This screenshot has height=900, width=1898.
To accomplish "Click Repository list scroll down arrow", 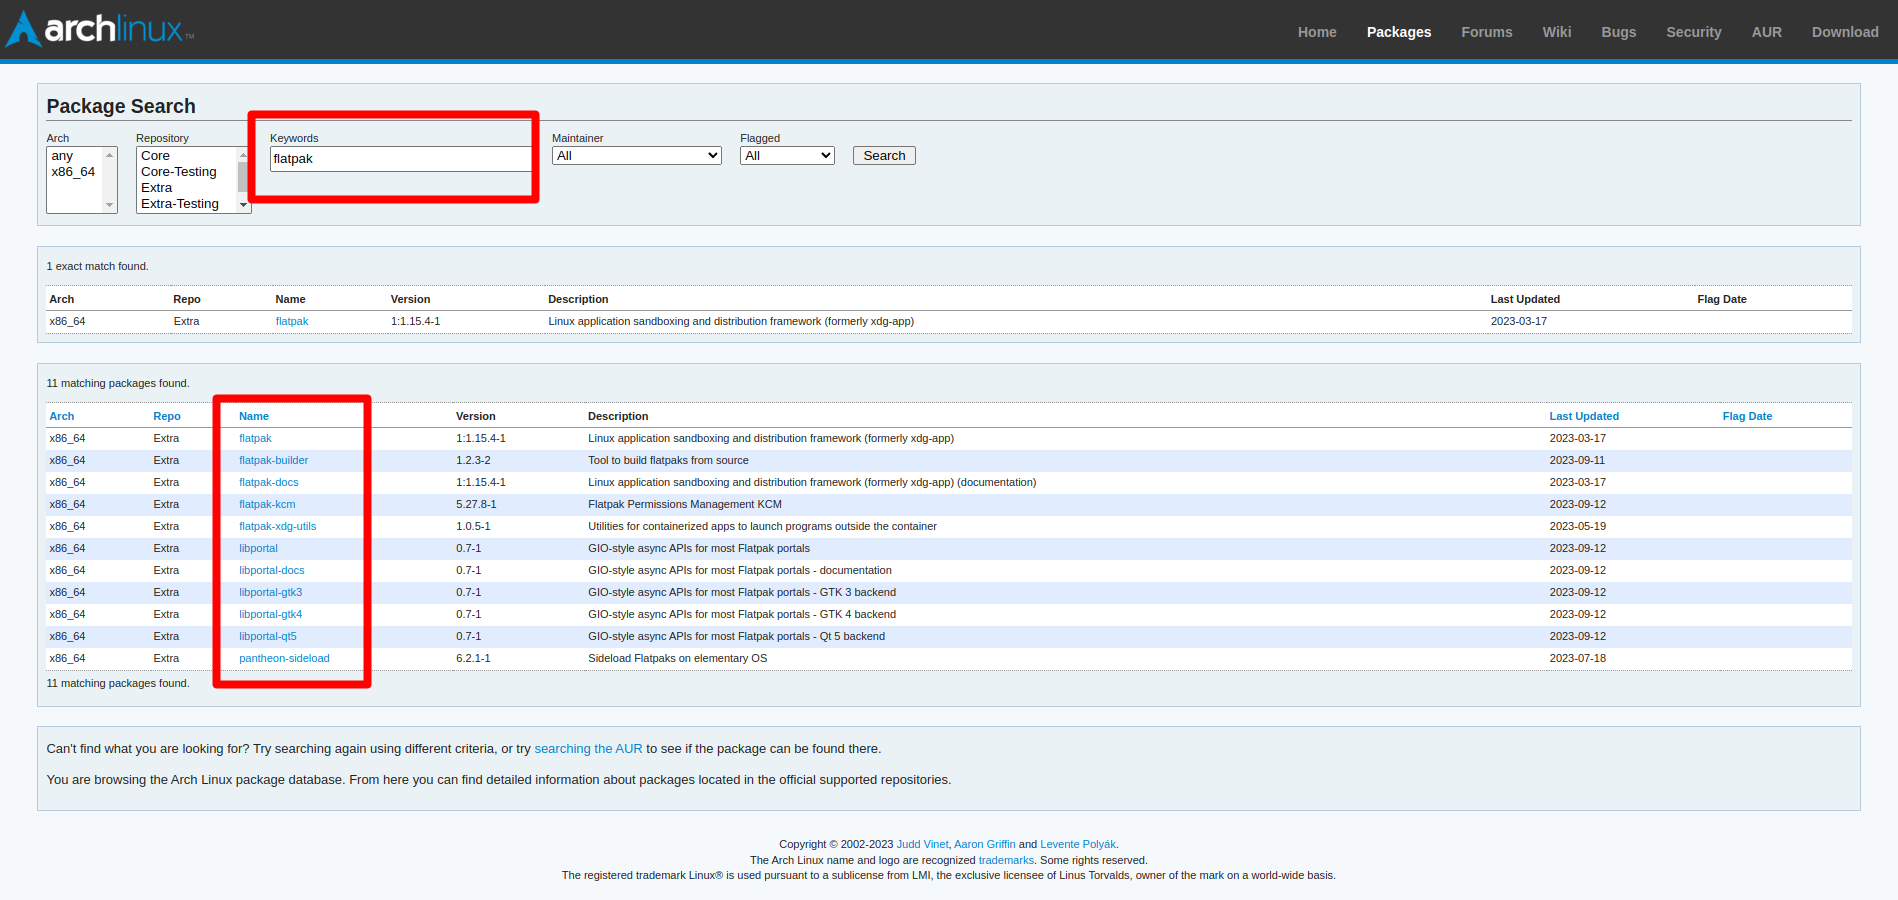I will (x=243, y=205).
